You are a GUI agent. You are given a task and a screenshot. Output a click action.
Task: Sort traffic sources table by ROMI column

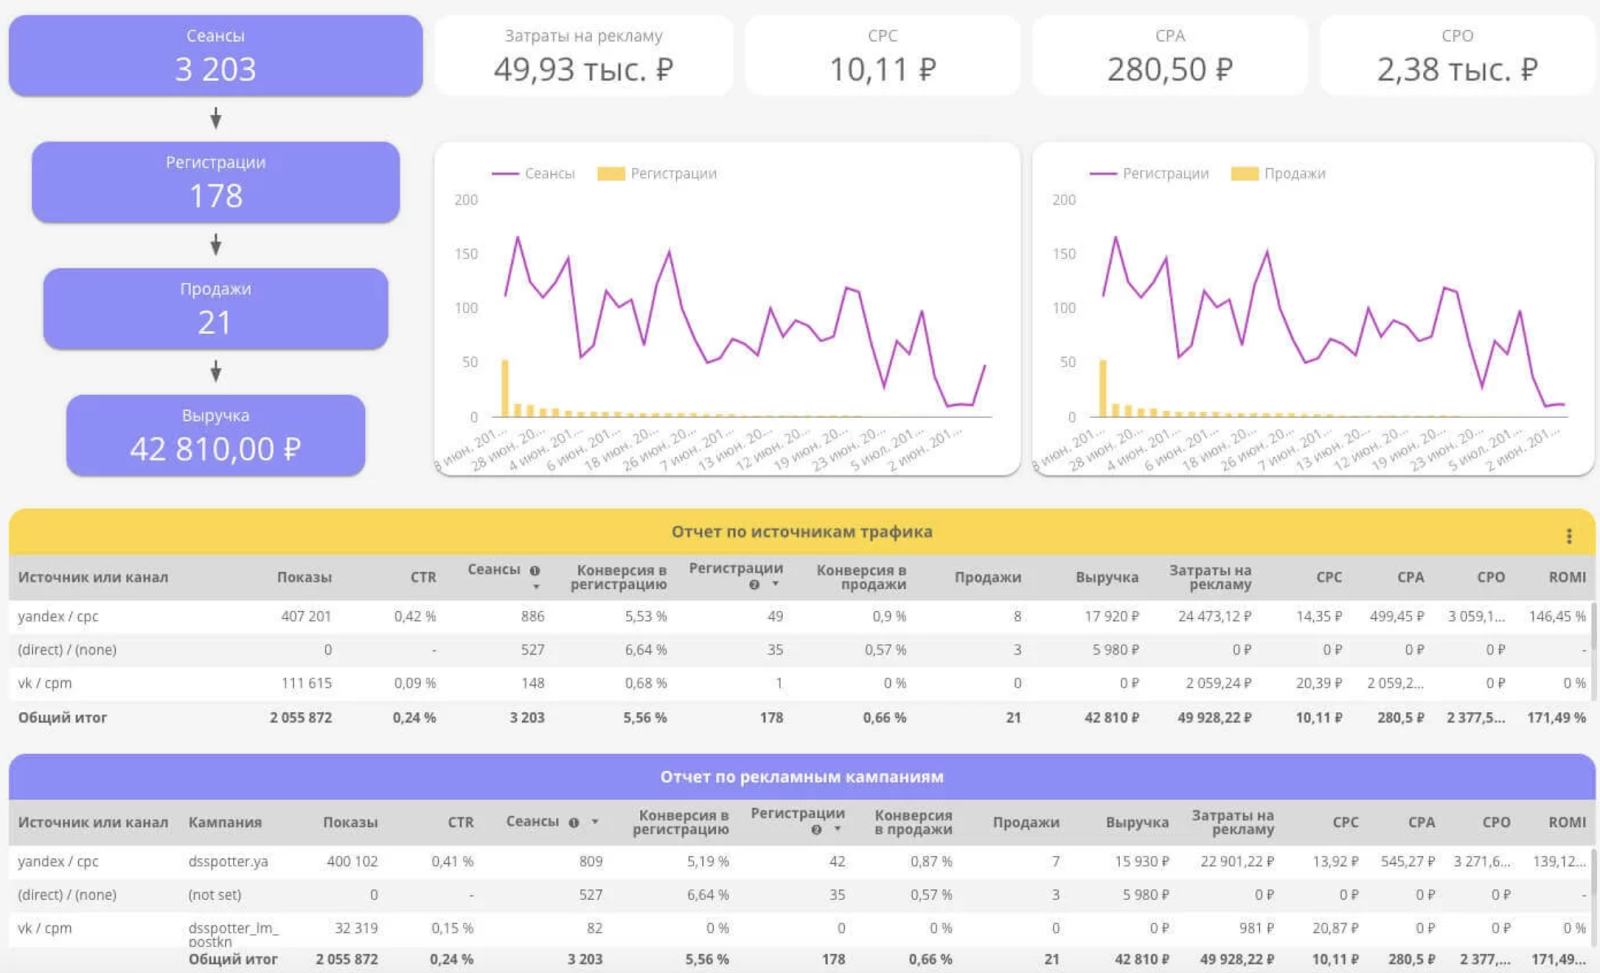pyautogui.click(x=1566, y=577)
